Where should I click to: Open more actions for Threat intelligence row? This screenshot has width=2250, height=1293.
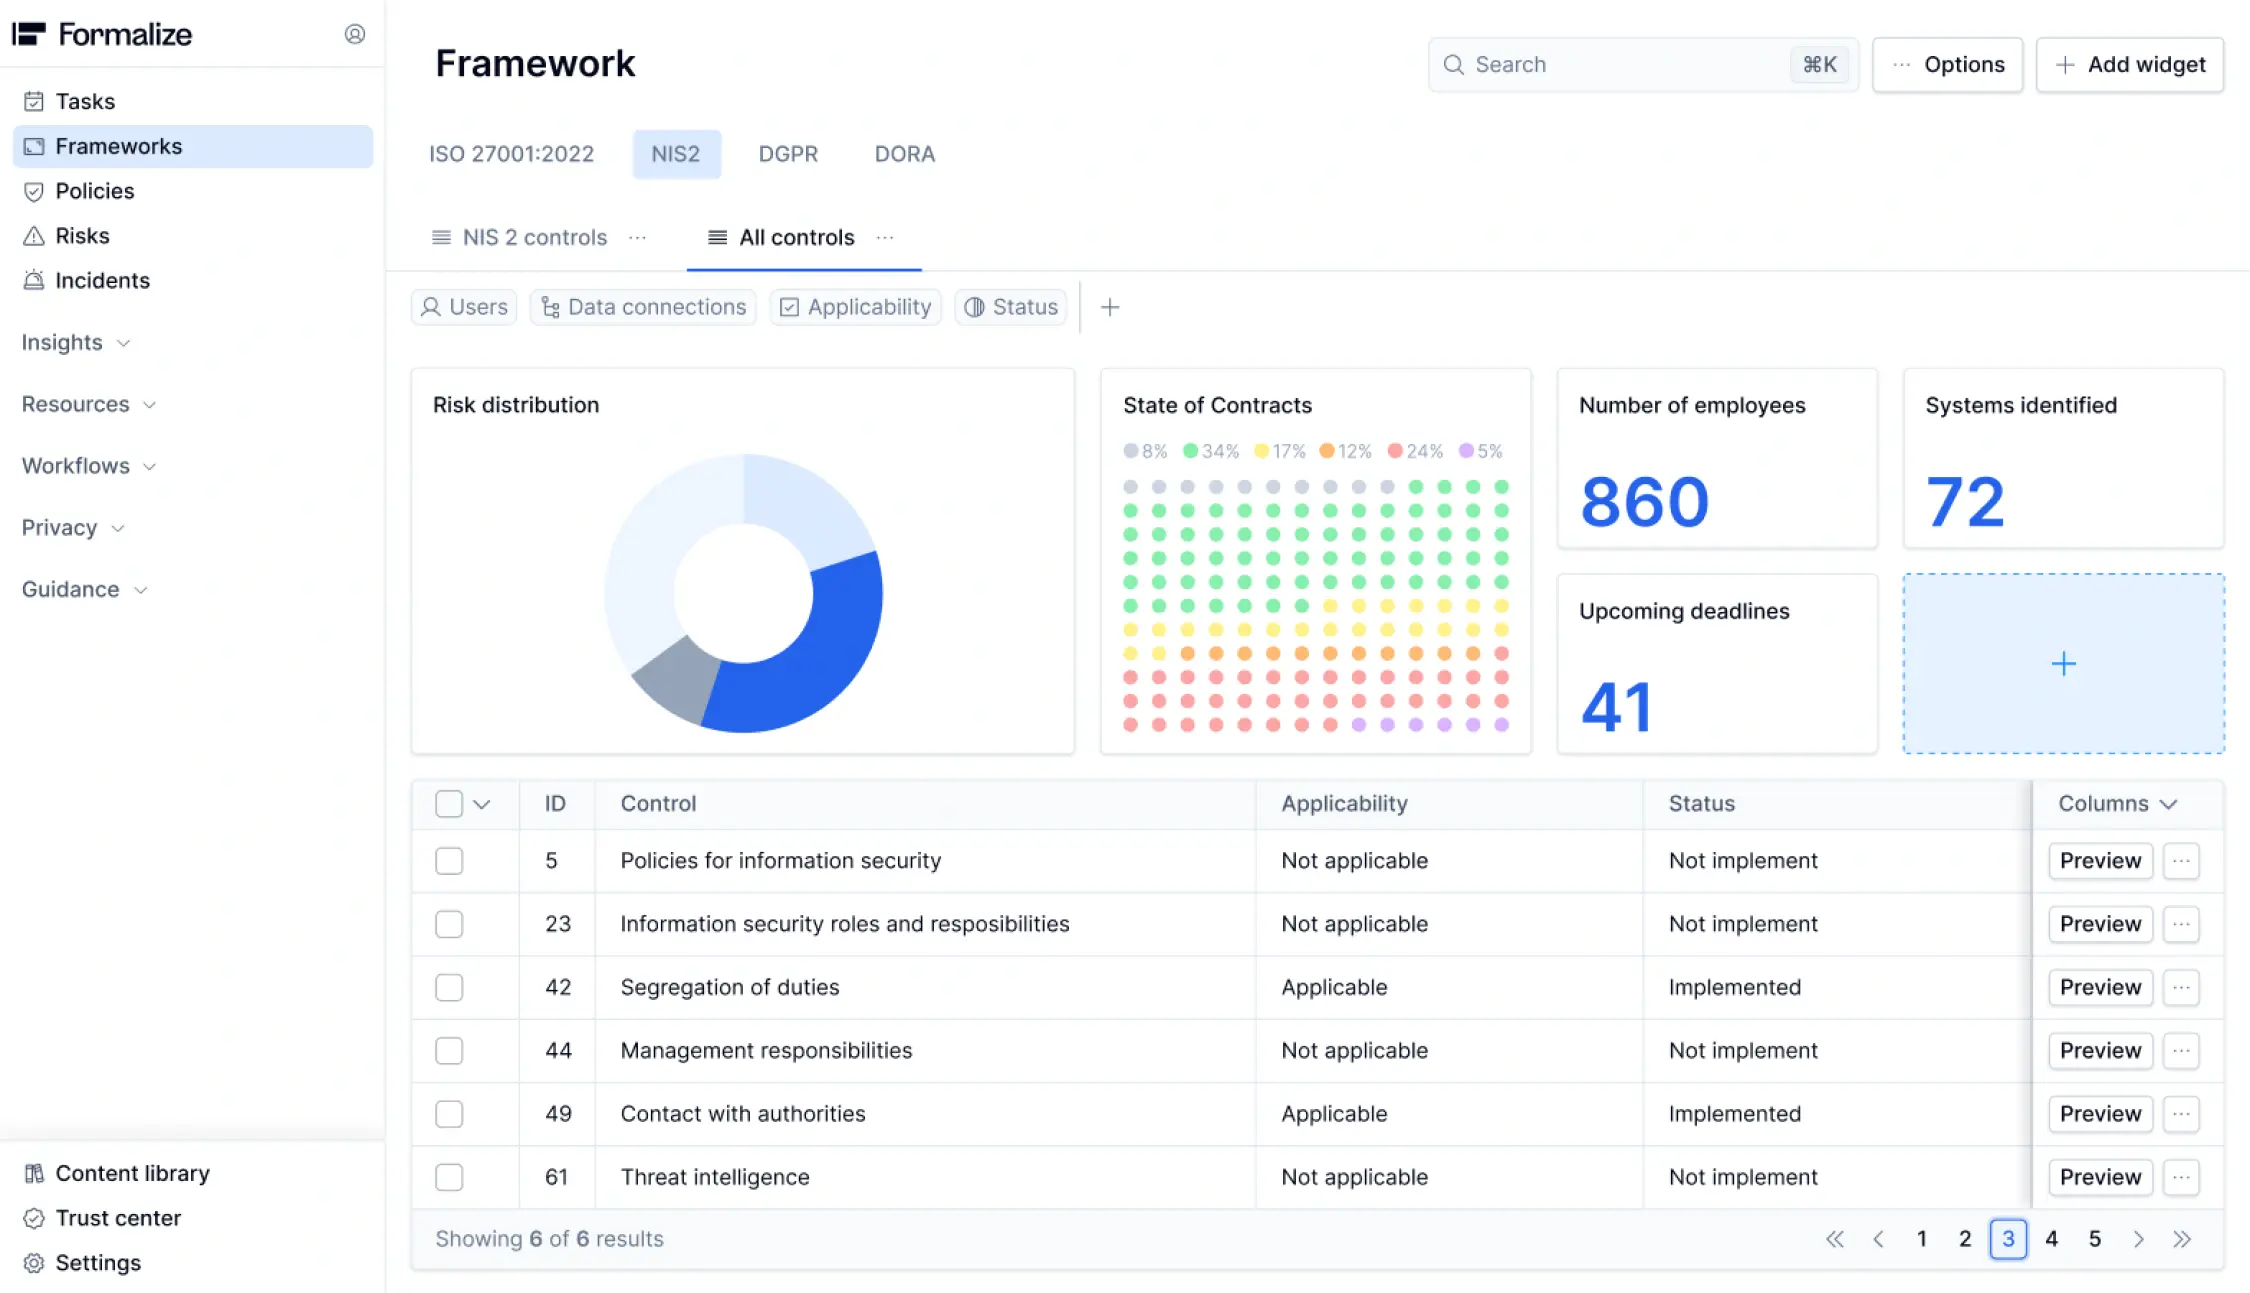[x=2181, y=1177]
